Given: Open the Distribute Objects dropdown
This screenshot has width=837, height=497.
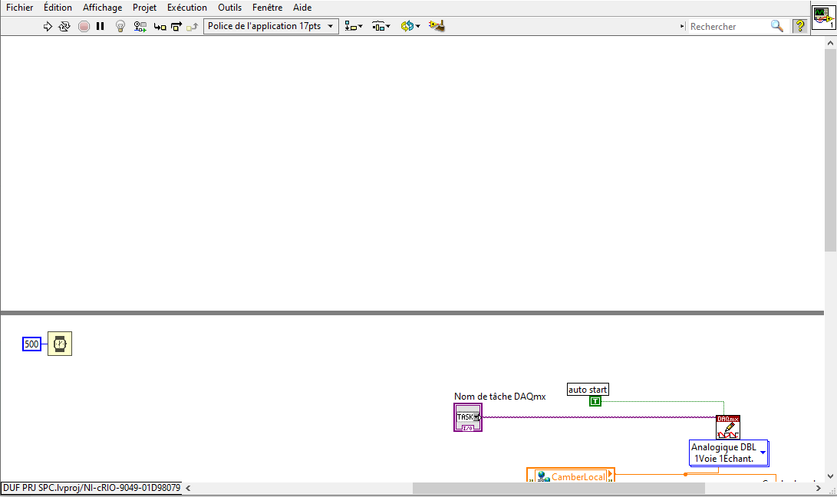Looking at the screenshot, I should (381, 26).
